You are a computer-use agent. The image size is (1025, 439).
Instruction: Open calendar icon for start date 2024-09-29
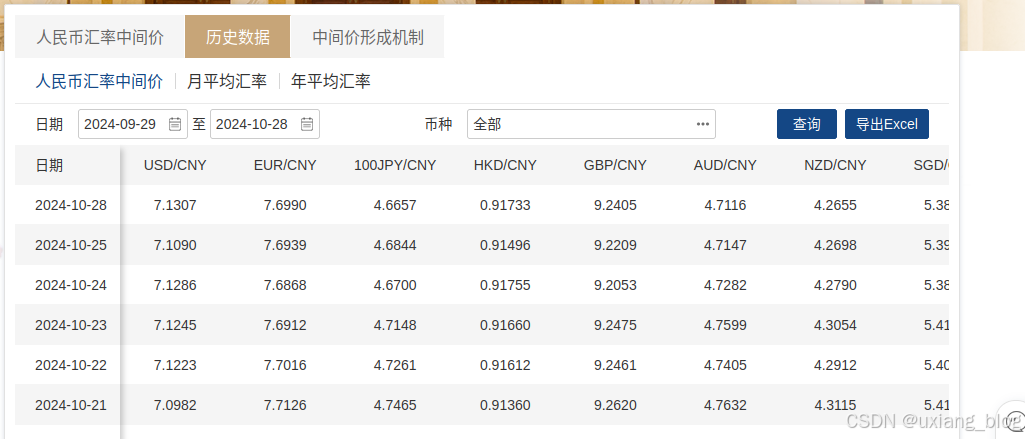click(175, 124)
